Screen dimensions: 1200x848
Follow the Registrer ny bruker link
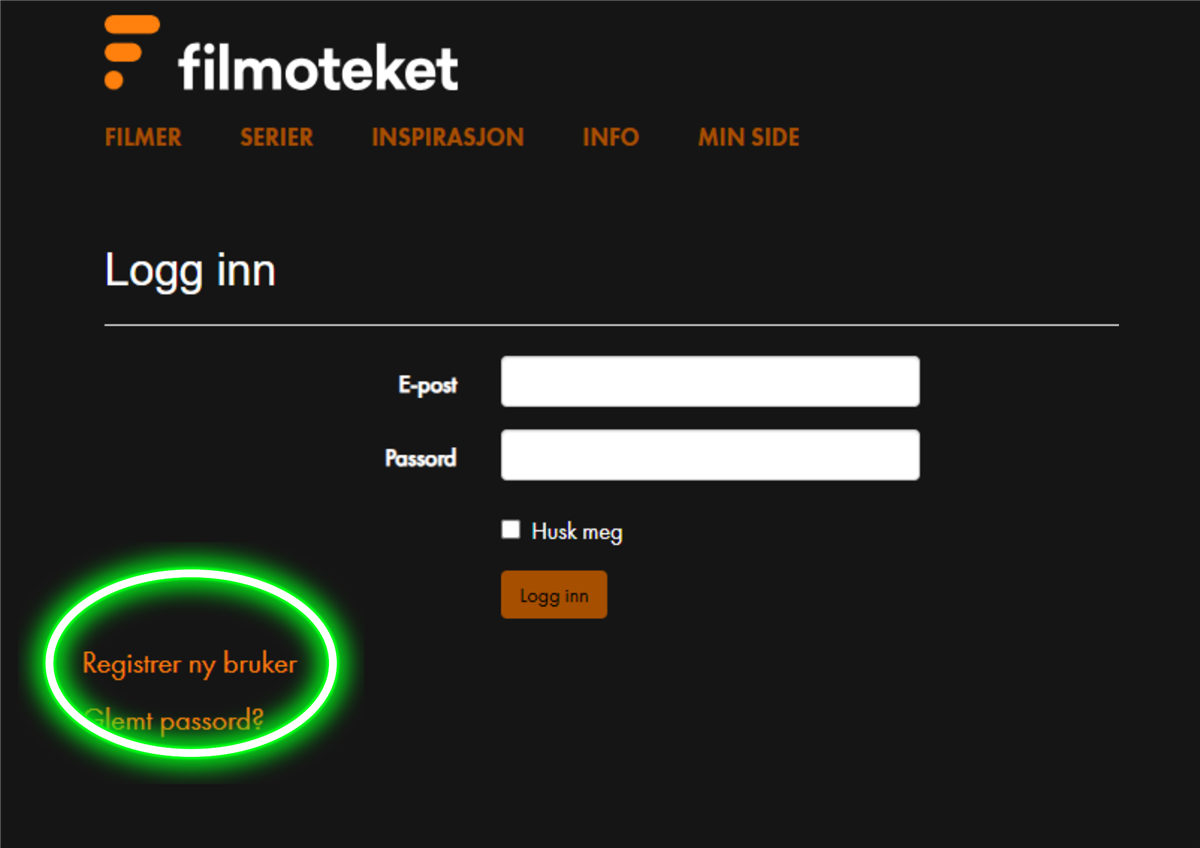190,663
